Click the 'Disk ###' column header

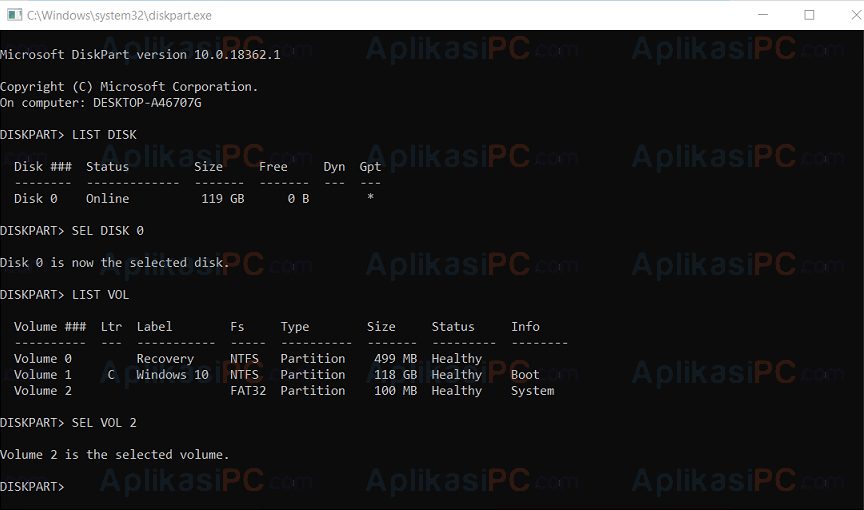click(42, 166)
